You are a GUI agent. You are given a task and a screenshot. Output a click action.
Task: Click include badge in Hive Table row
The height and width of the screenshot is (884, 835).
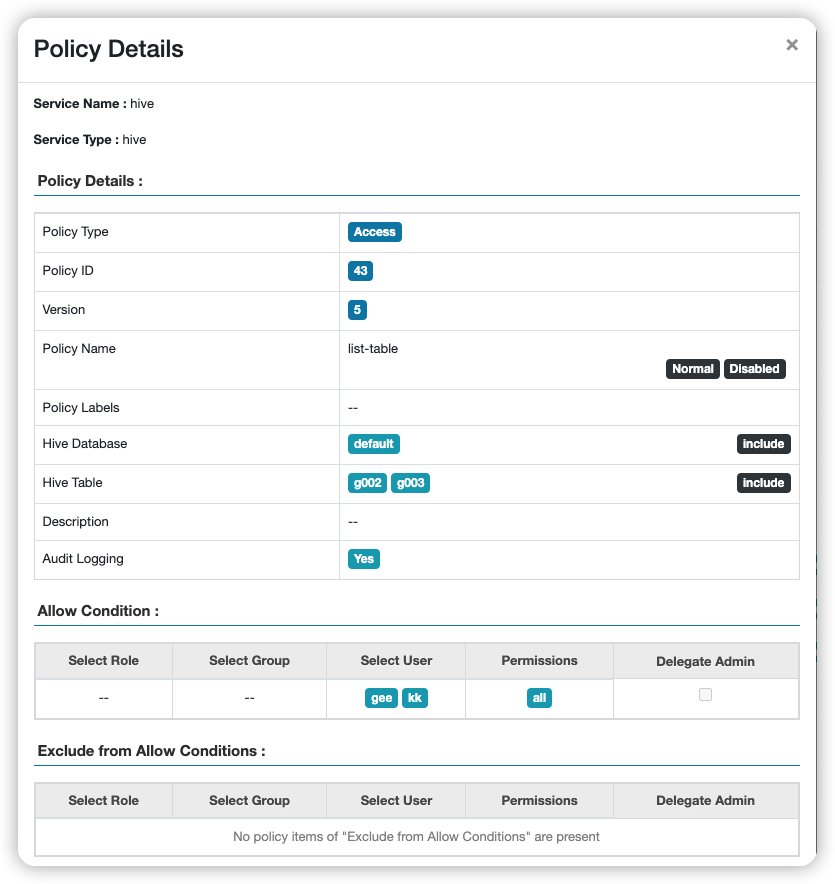763,483
